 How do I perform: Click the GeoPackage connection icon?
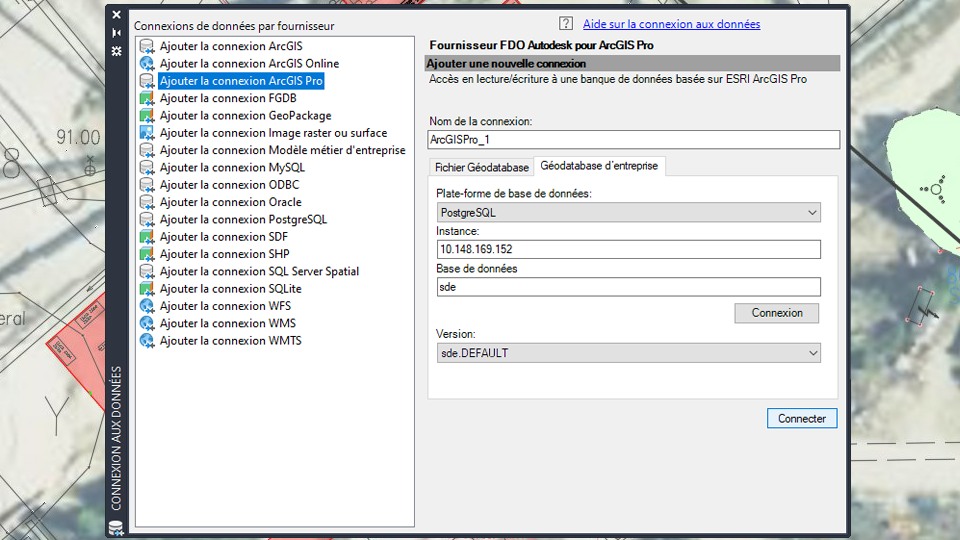point(147,115)
